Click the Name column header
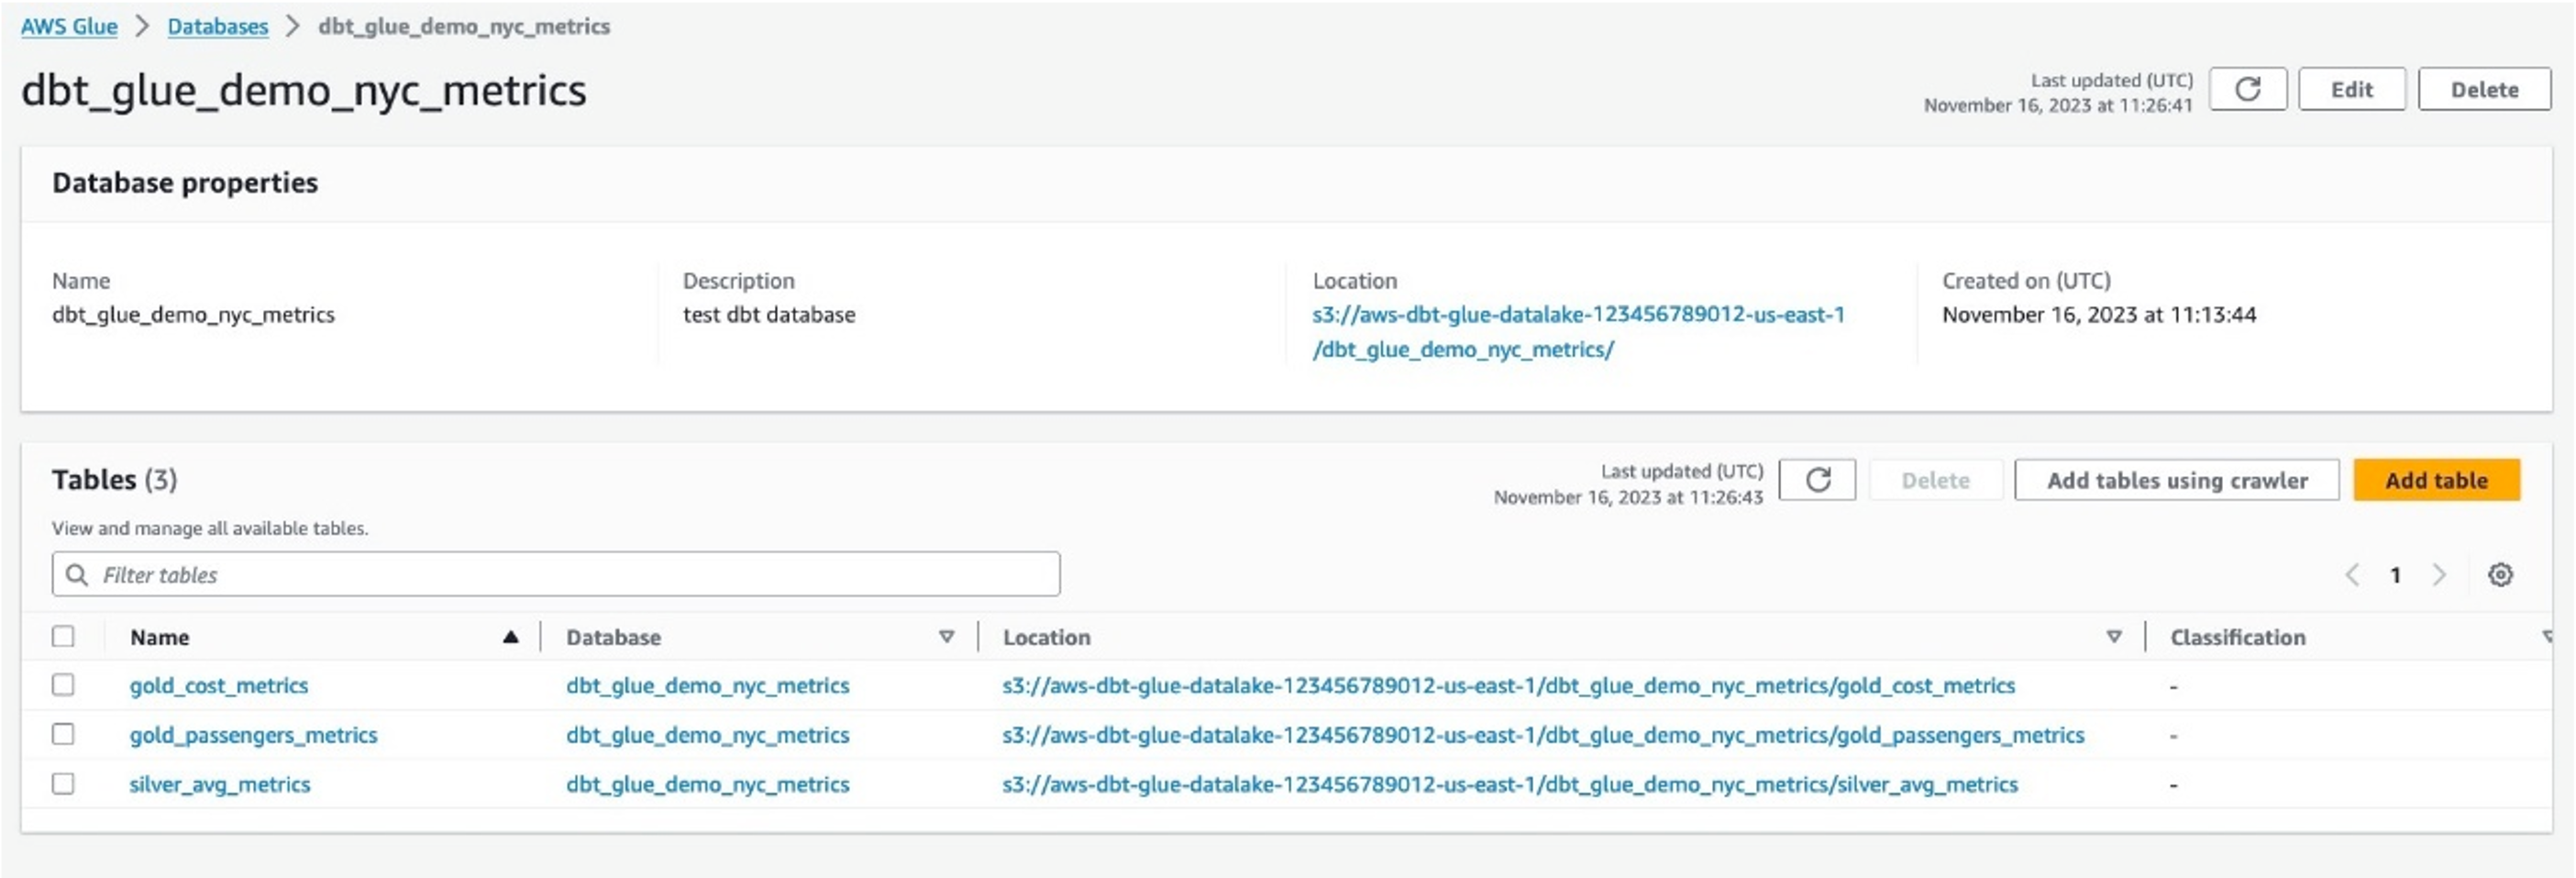Image resolution: width=2576 pixels, height=878 pixels. point(160,637)
